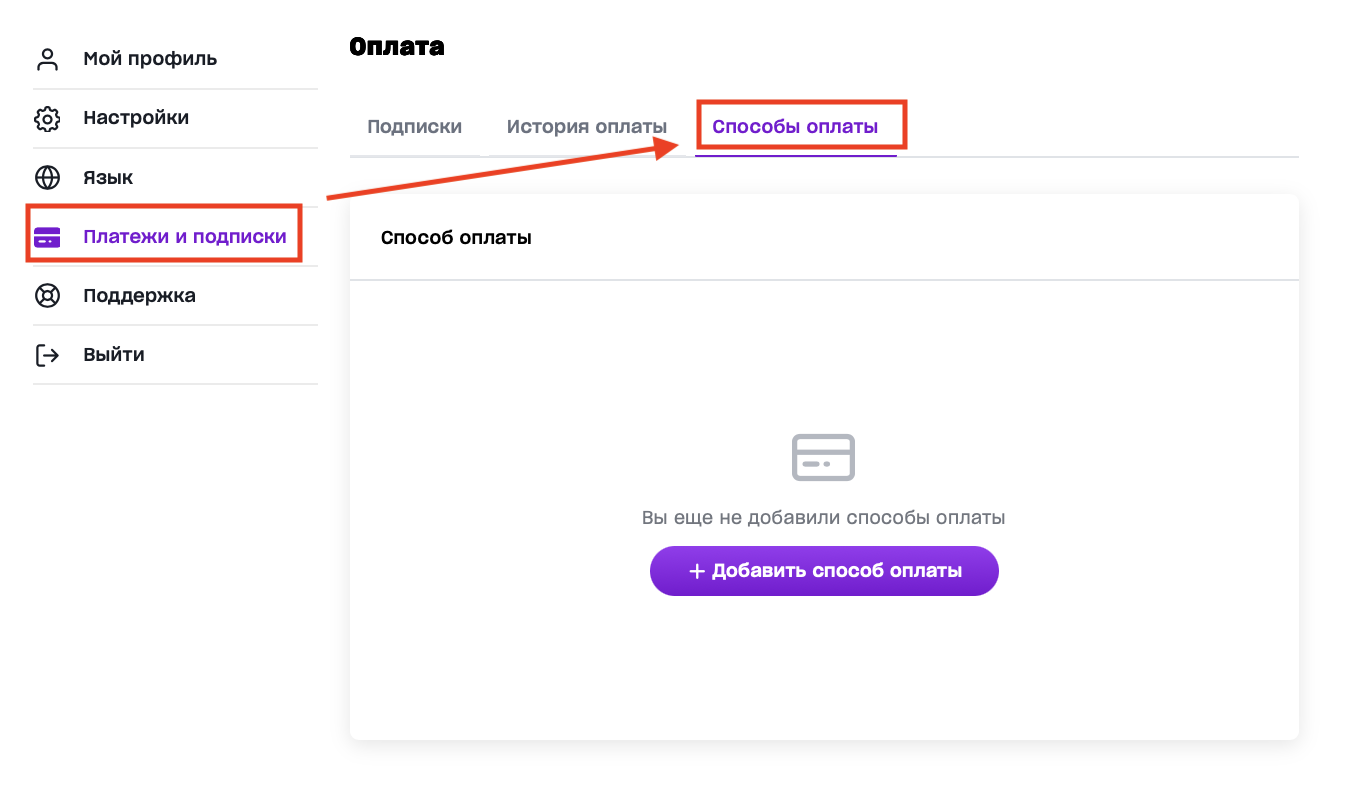Click the logout arrow icon
Viewport: 1362px width, 792px height.
click(x=47, y=355)
